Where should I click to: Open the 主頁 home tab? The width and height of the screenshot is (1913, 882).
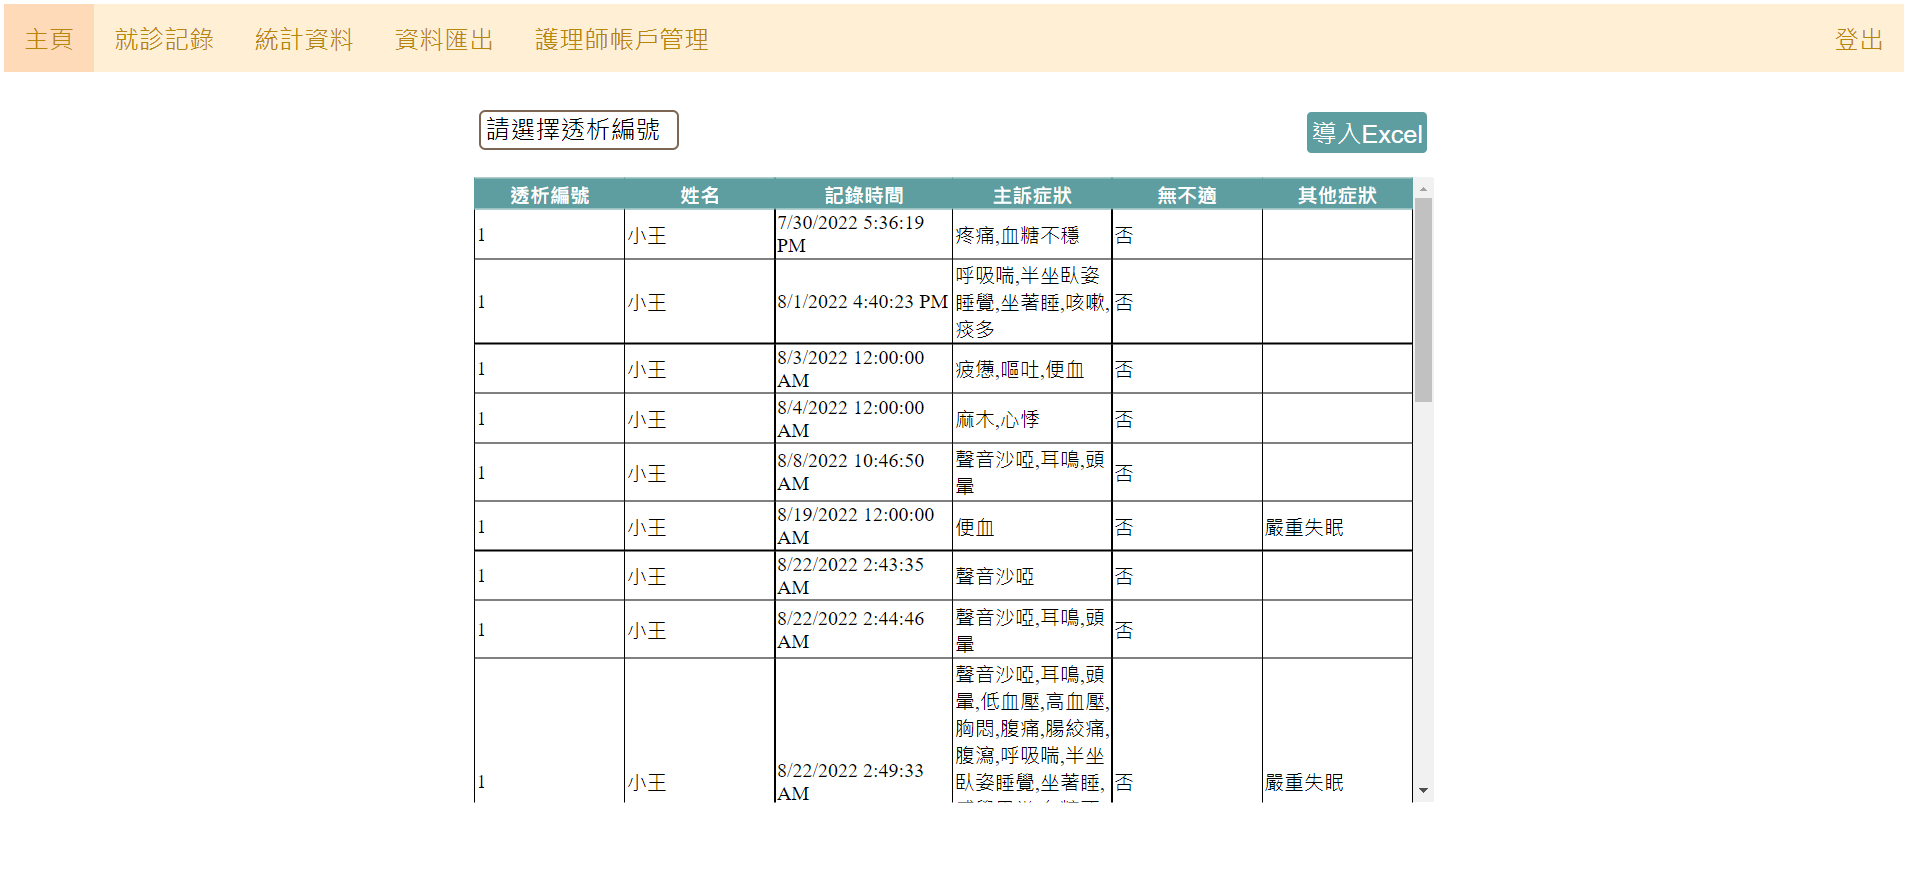[49, 38]
